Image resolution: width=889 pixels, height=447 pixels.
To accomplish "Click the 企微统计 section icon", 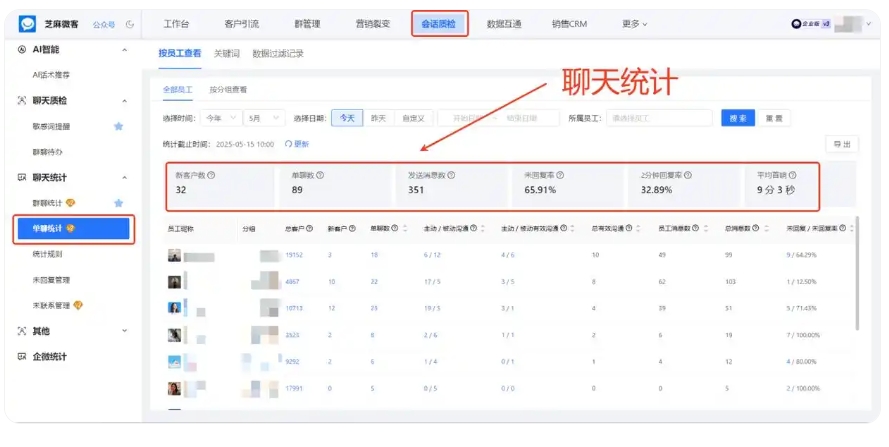I will [x=22, y=356].
